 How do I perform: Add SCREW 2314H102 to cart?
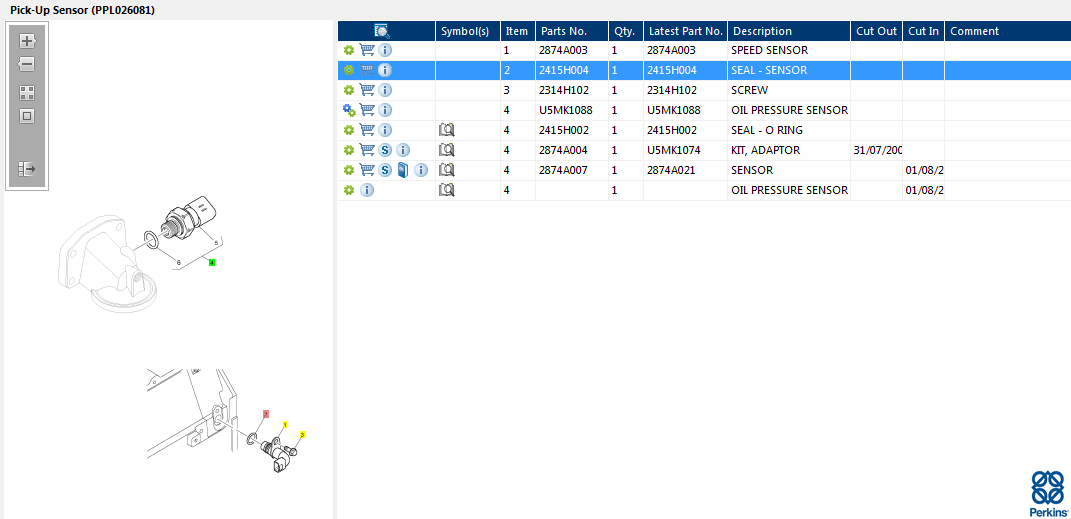pyautogui.click(x=367, y=89)
